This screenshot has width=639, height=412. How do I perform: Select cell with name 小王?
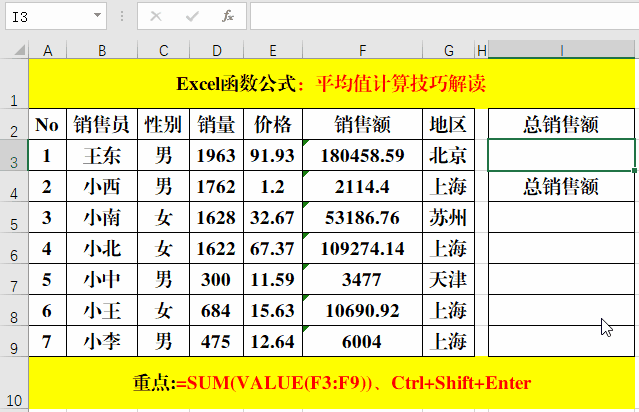(x=102, y=310)
